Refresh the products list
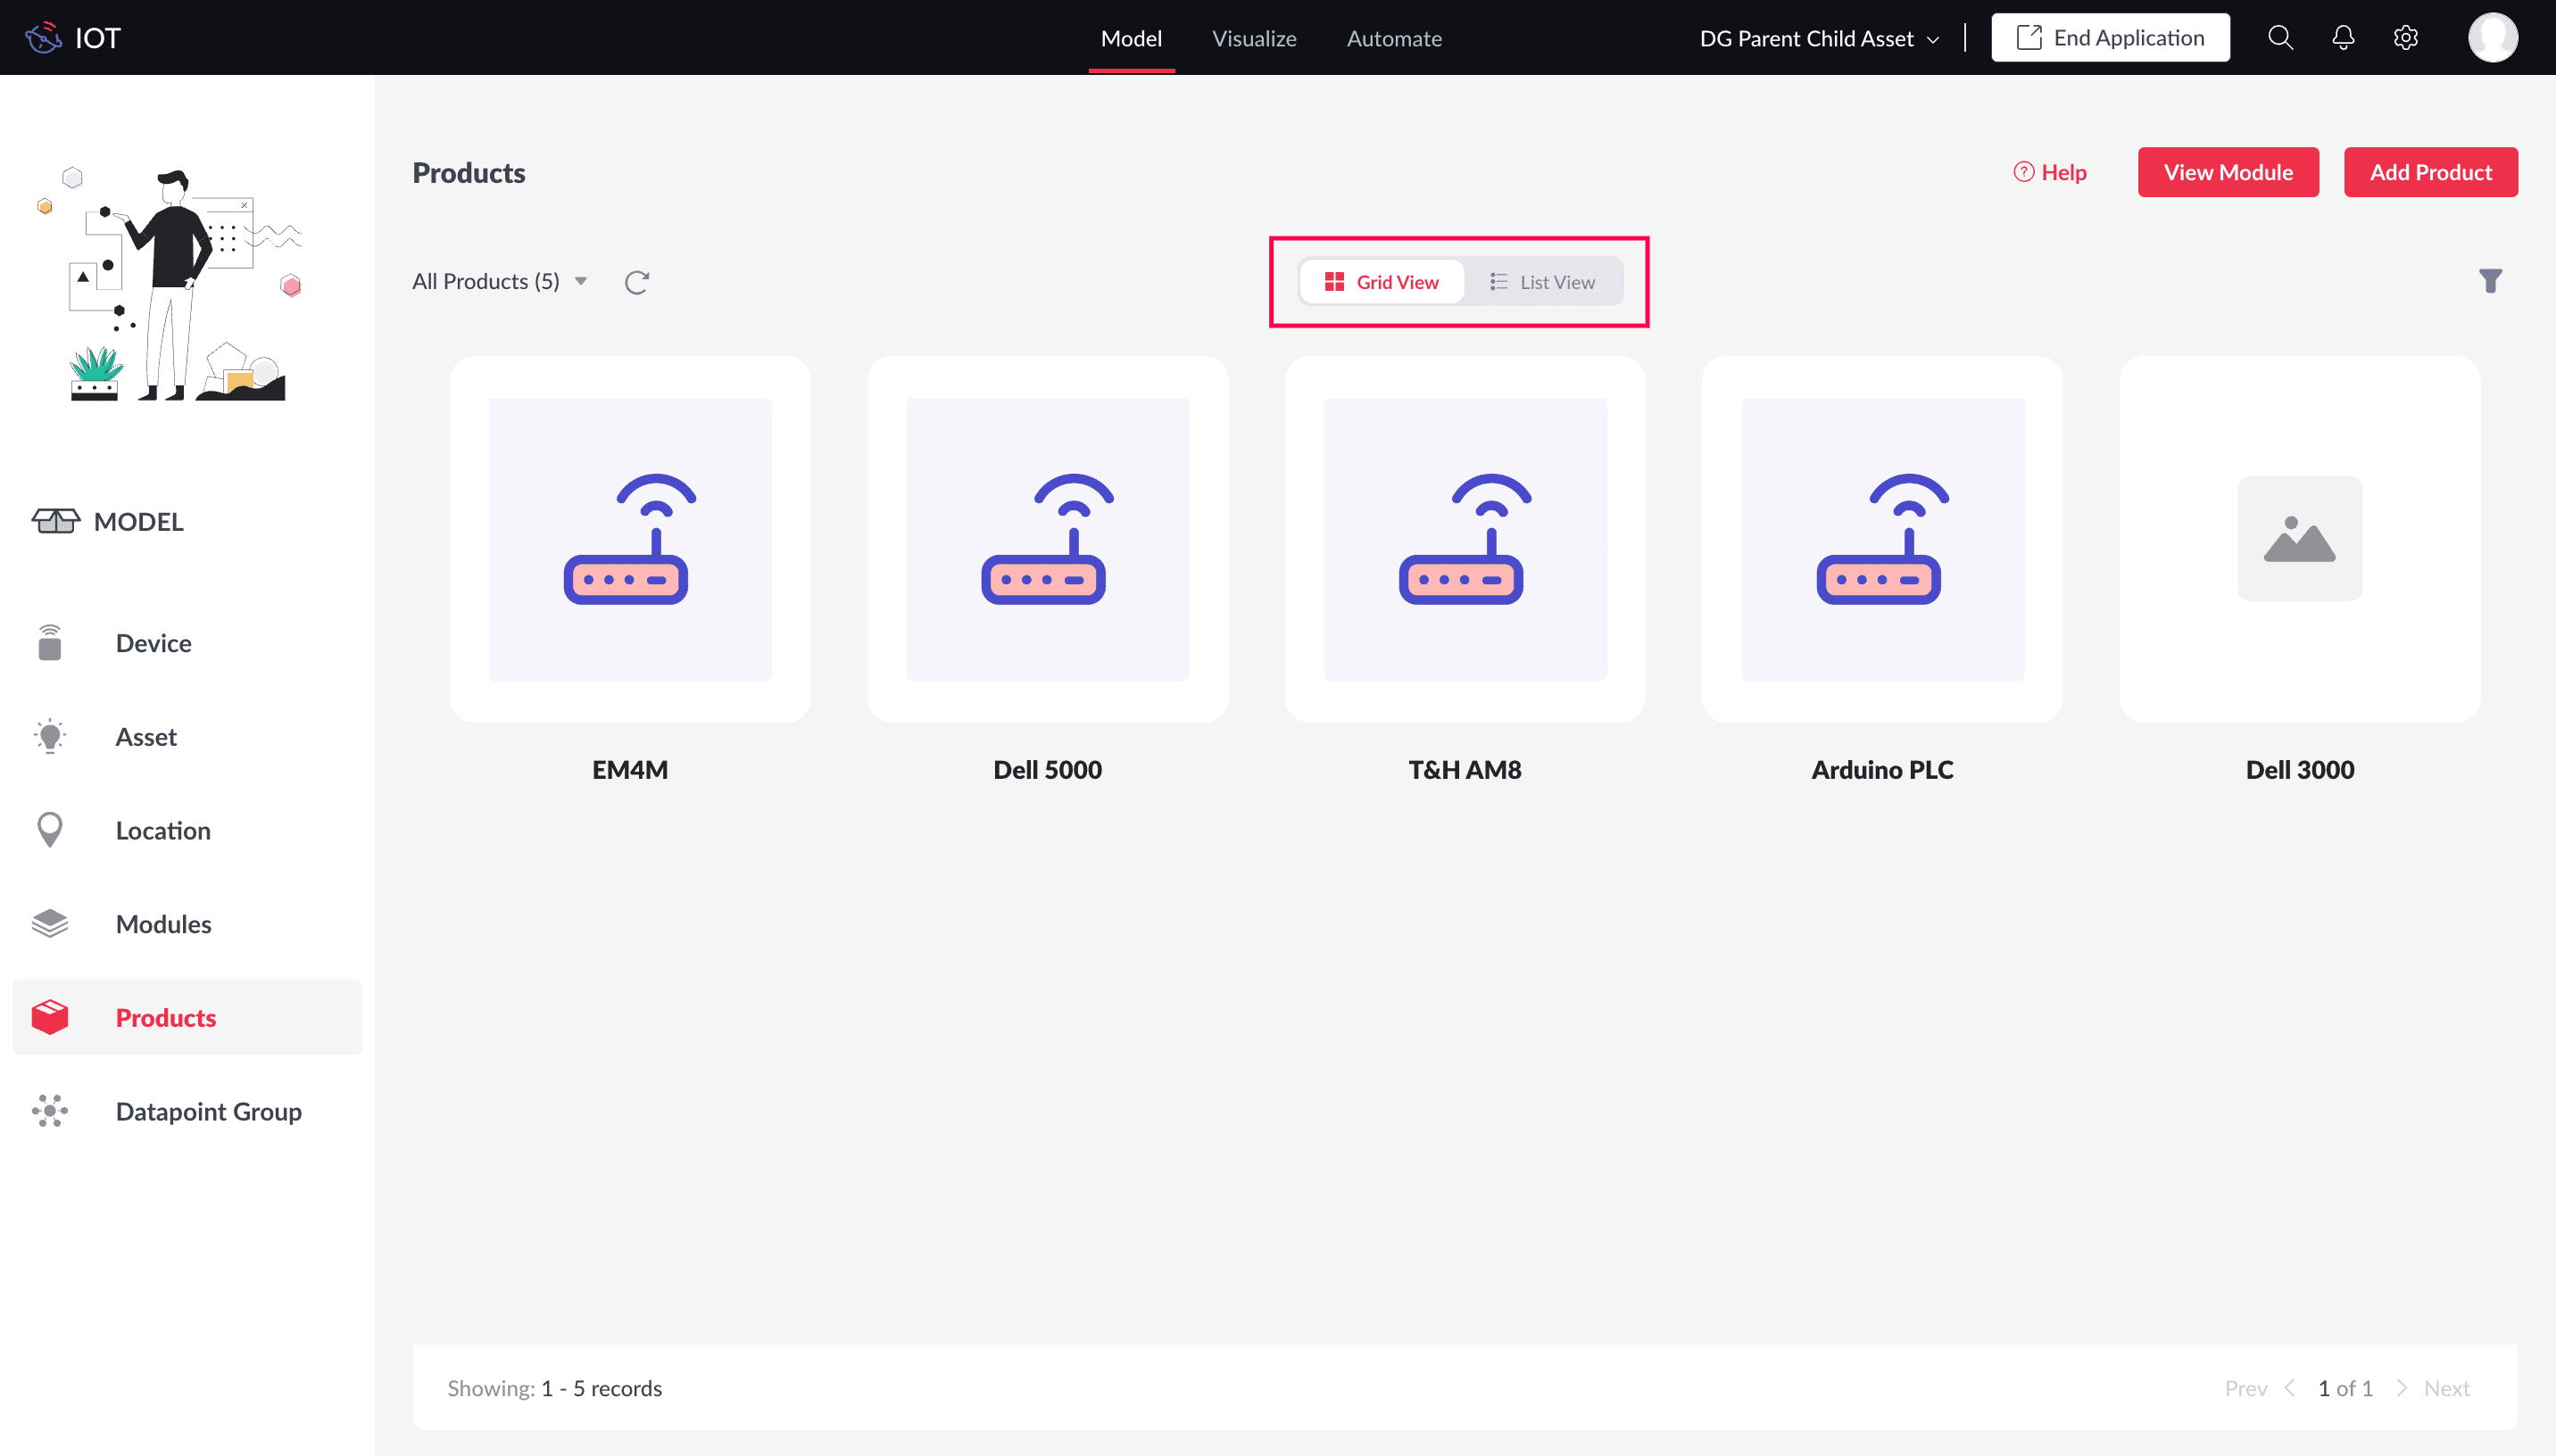Image resolution: width=2556 pixels, height=1456 pixels. (x=636, y=282)
